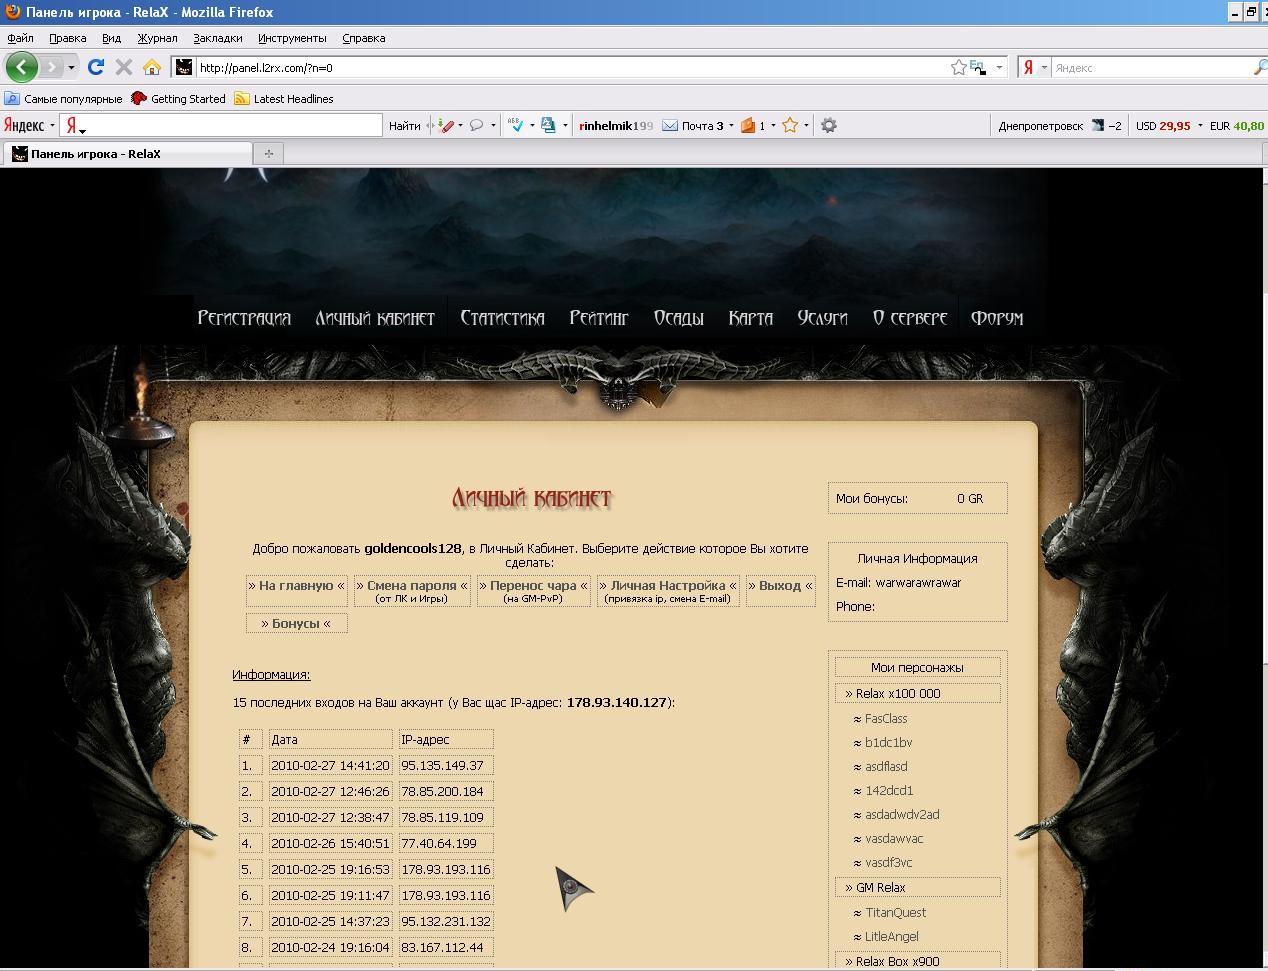Viewport: 1268px width, 971px height.
Task: Open the Справка menu
Action: pos(363,38)
